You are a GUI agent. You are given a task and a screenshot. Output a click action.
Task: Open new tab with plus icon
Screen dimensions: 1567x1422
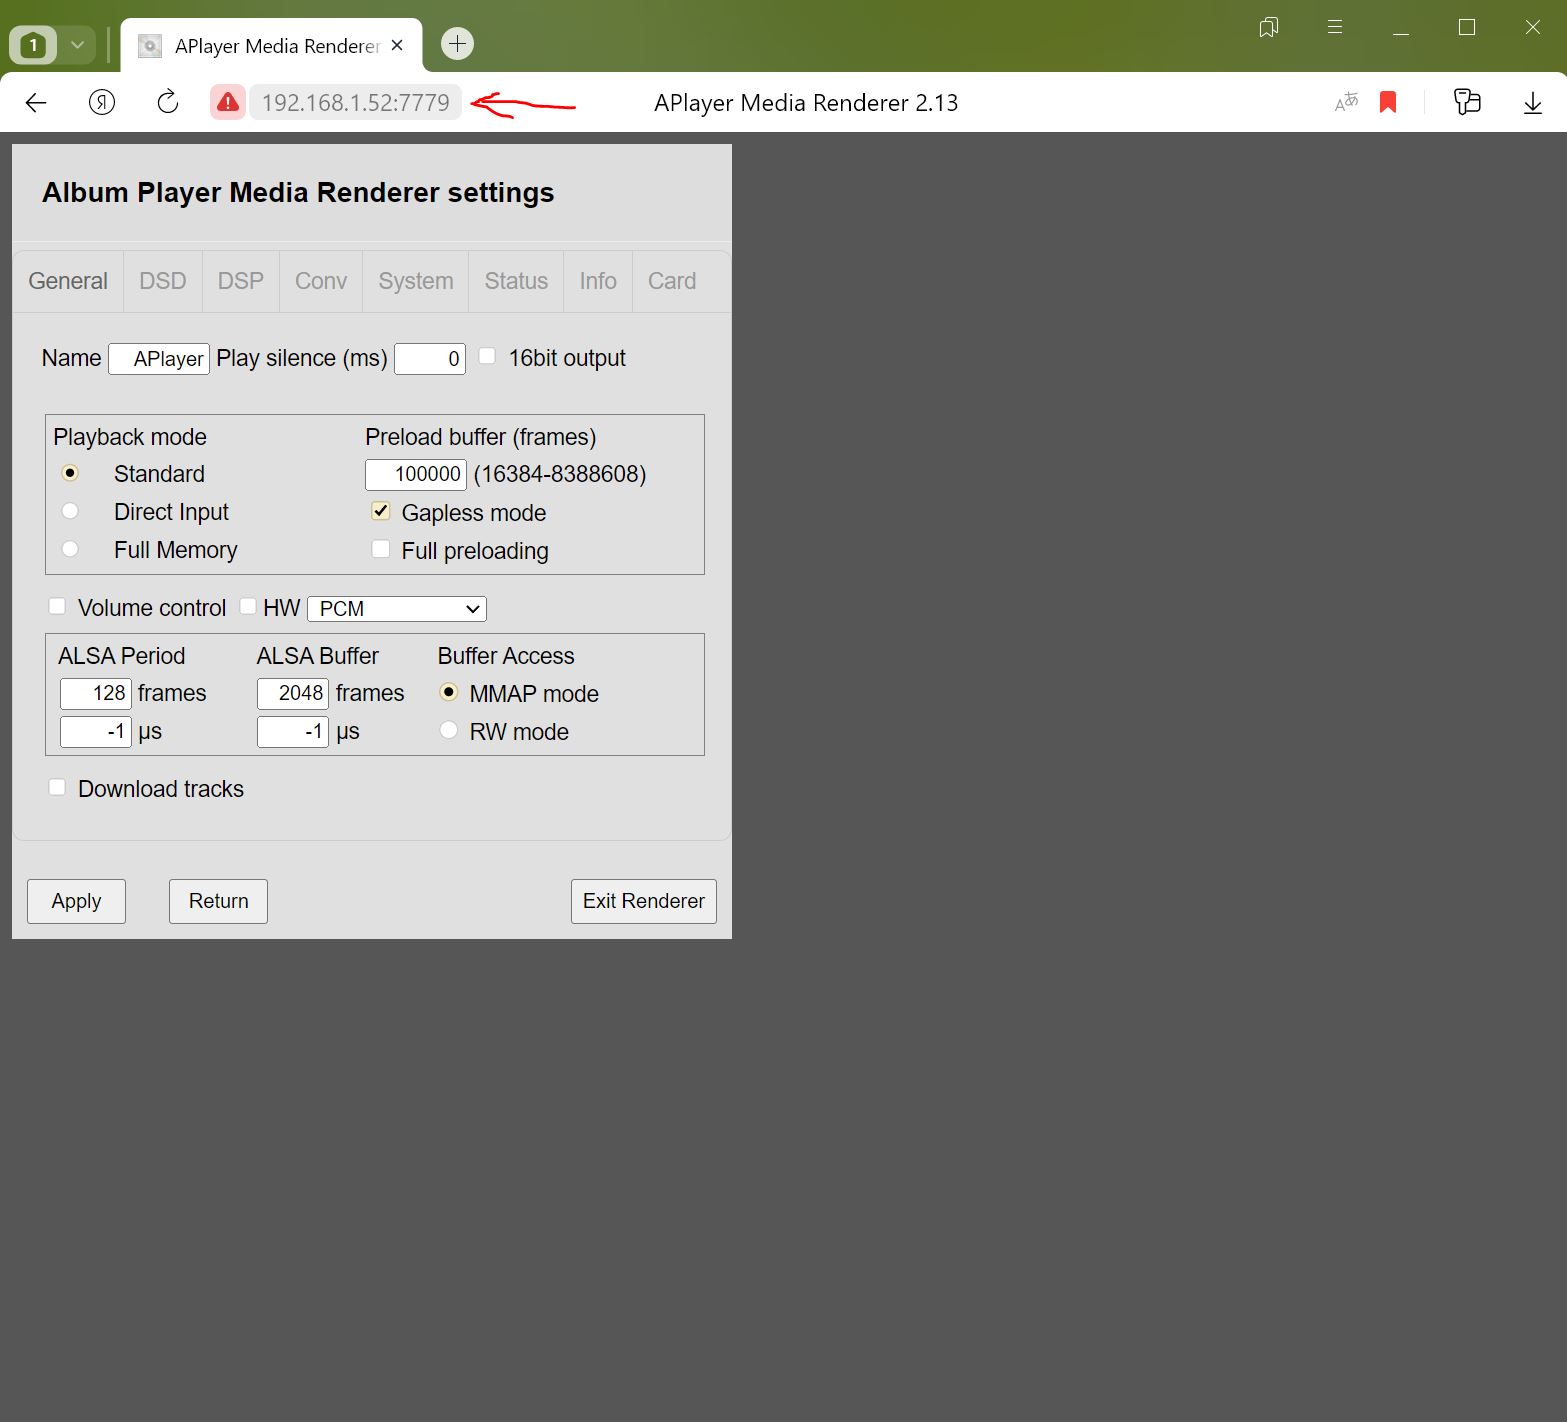(x=457, y=44)
